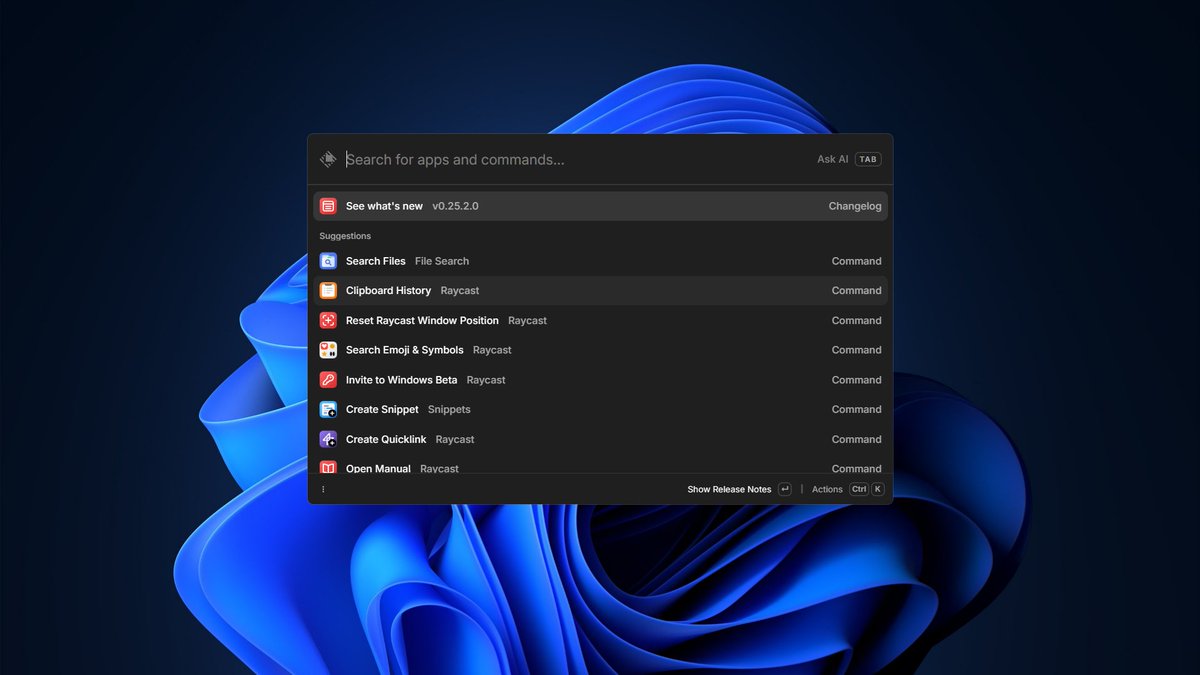Select the Open Manual command
The height and width of the screenshot is (675, 1200).
tap(600, 465)
